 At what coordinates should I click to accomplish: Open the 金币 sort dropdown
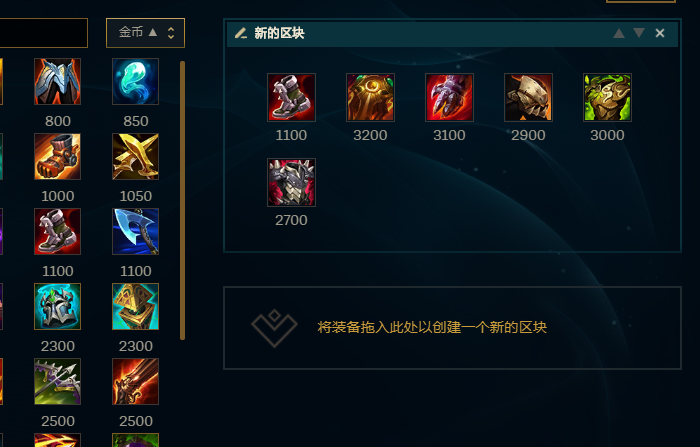[x=145, y=33]
